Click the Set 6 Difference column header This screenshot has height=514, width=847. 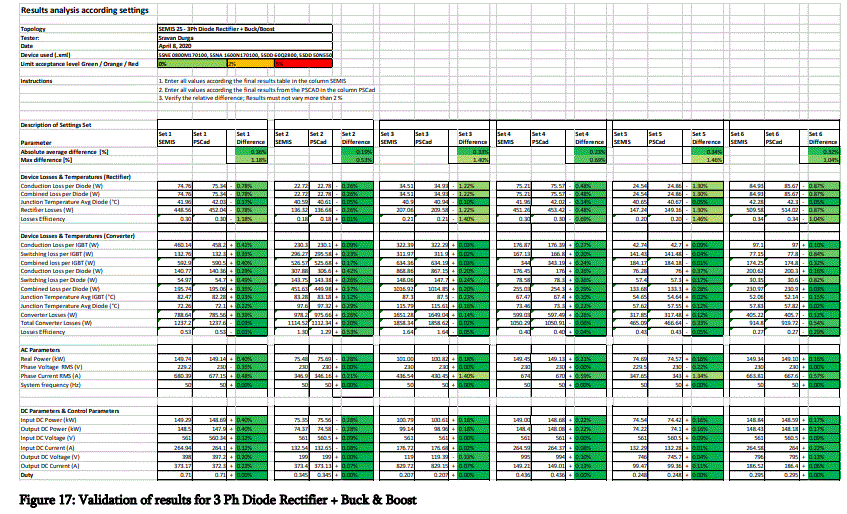coord(824,138)
